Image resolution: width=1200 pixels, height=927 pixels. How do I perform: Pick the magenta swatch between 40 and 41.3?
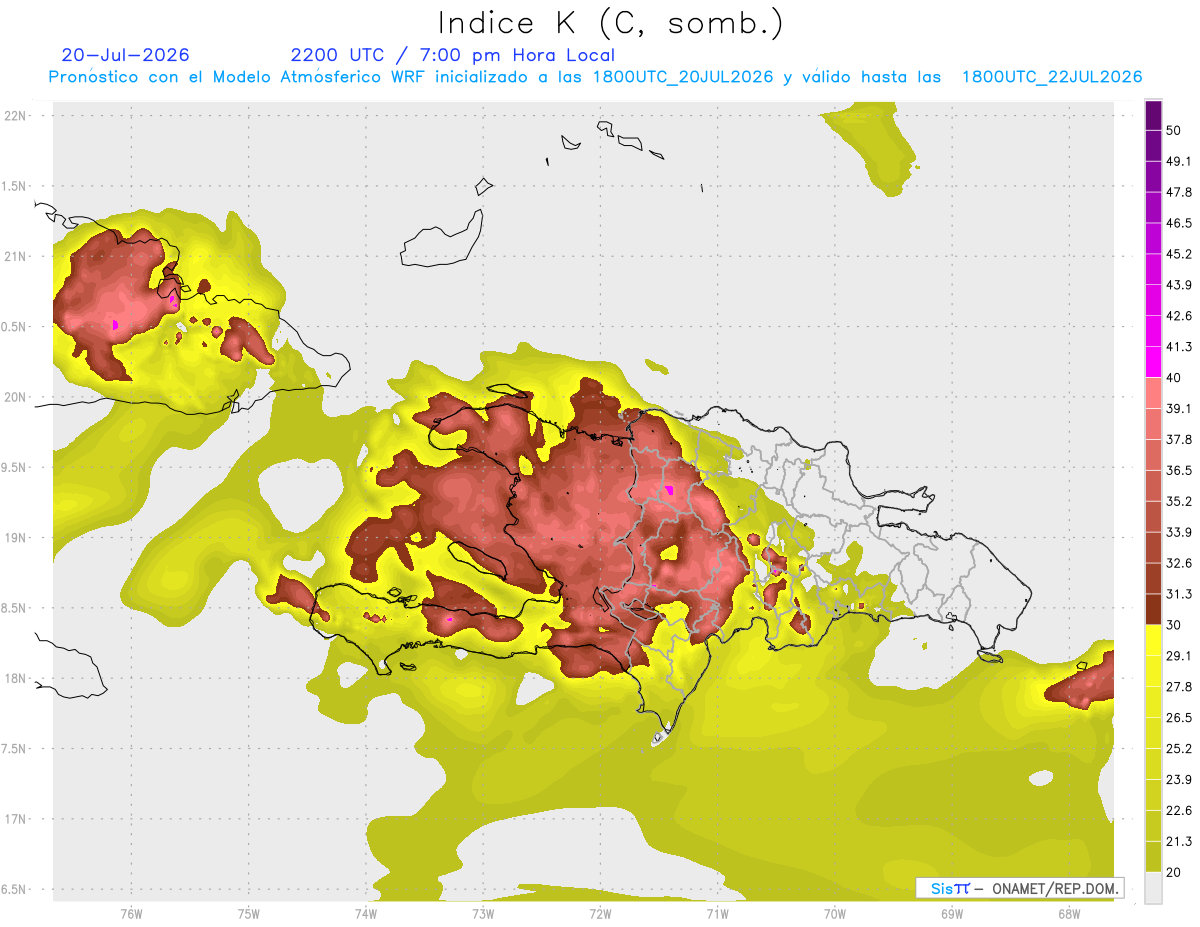[x=1153, y=362]
